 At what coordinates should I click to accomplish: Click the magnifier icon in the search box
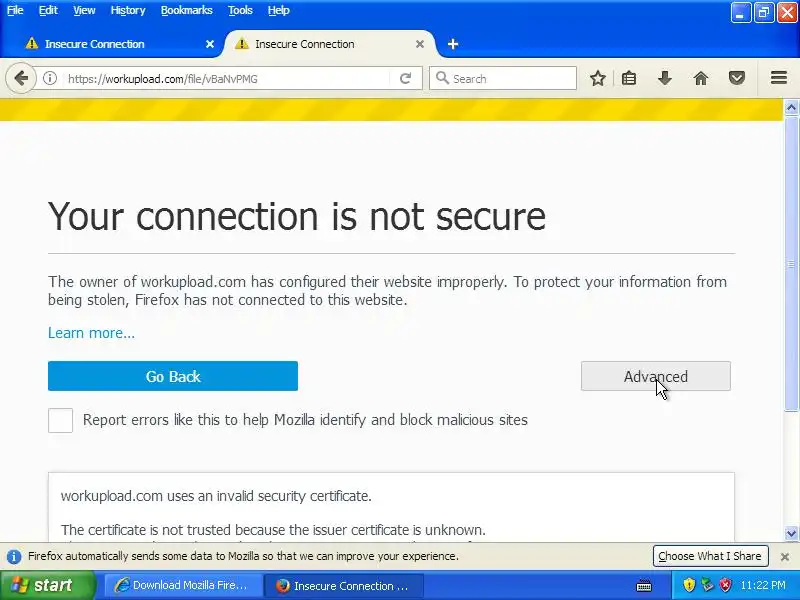(442, 78)
